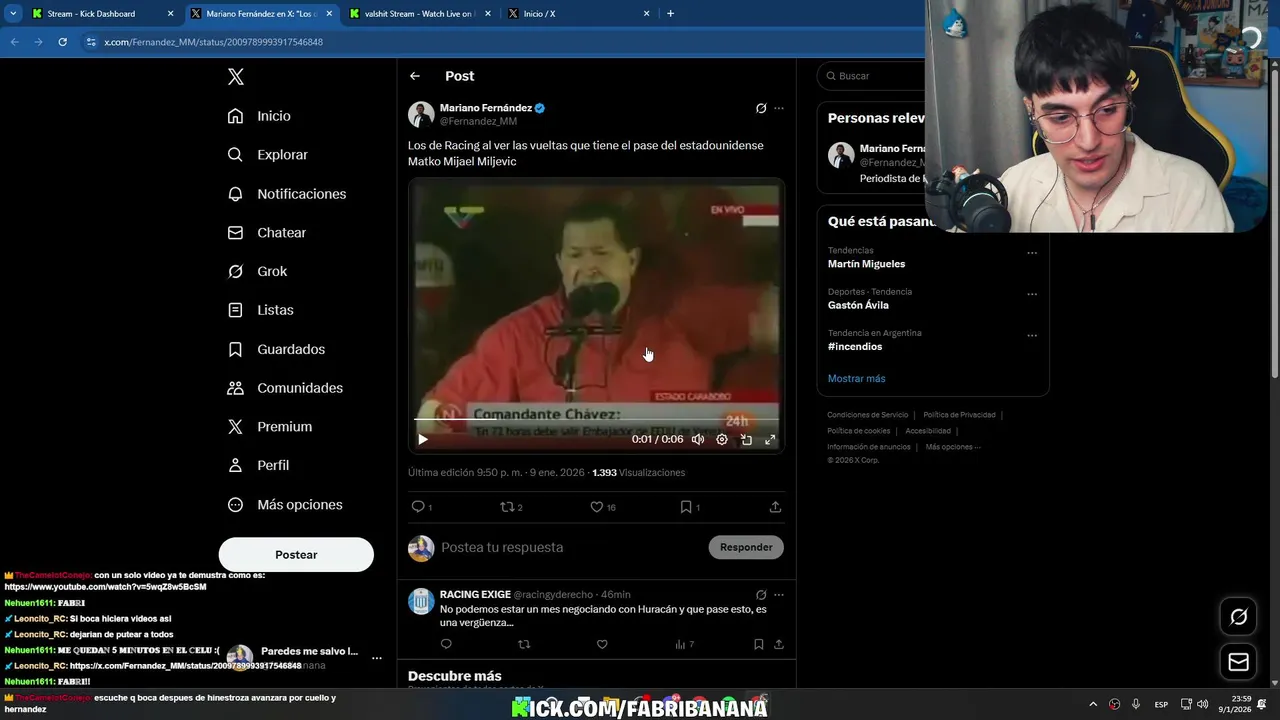Reload the page

62,42
